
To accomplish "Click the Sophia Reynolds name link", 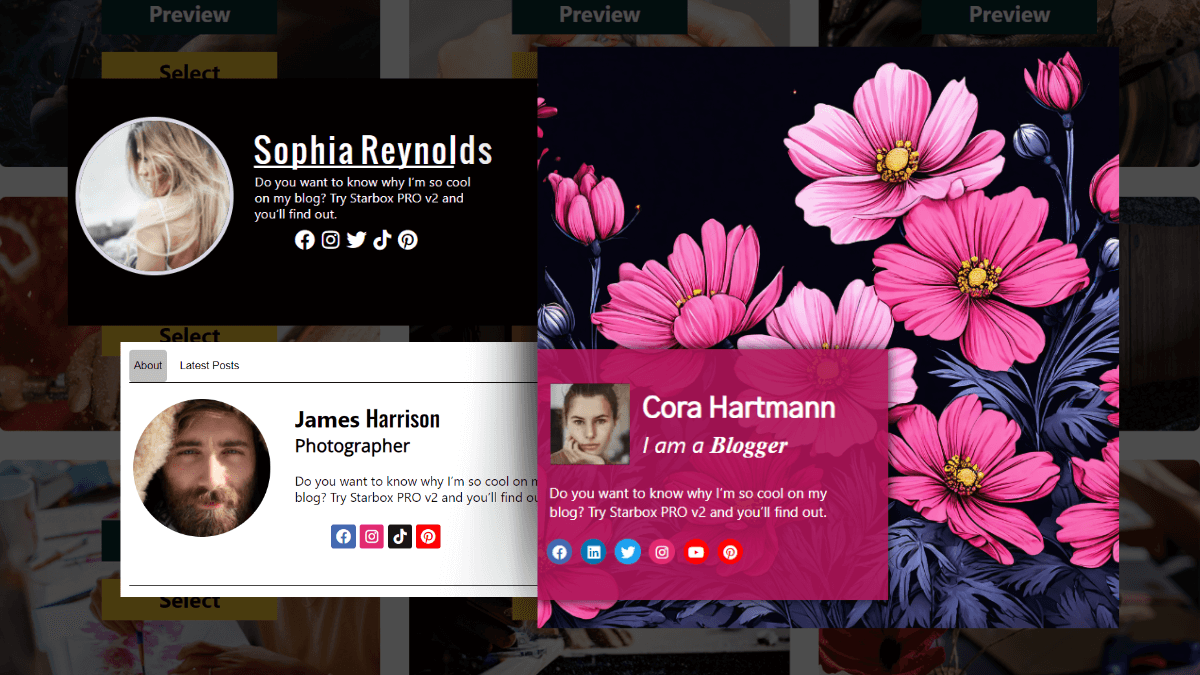I will (372, 150).
